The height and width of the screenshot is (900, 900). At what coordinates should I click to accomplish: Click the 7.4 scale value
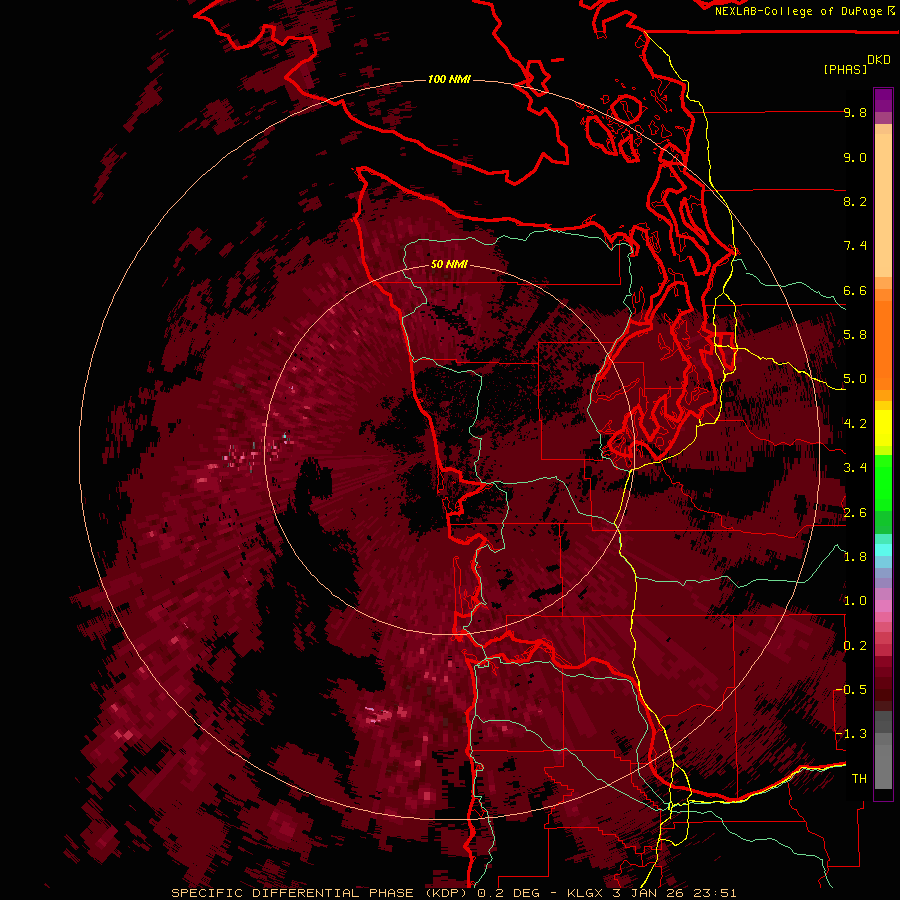click(x=855, y=246)
